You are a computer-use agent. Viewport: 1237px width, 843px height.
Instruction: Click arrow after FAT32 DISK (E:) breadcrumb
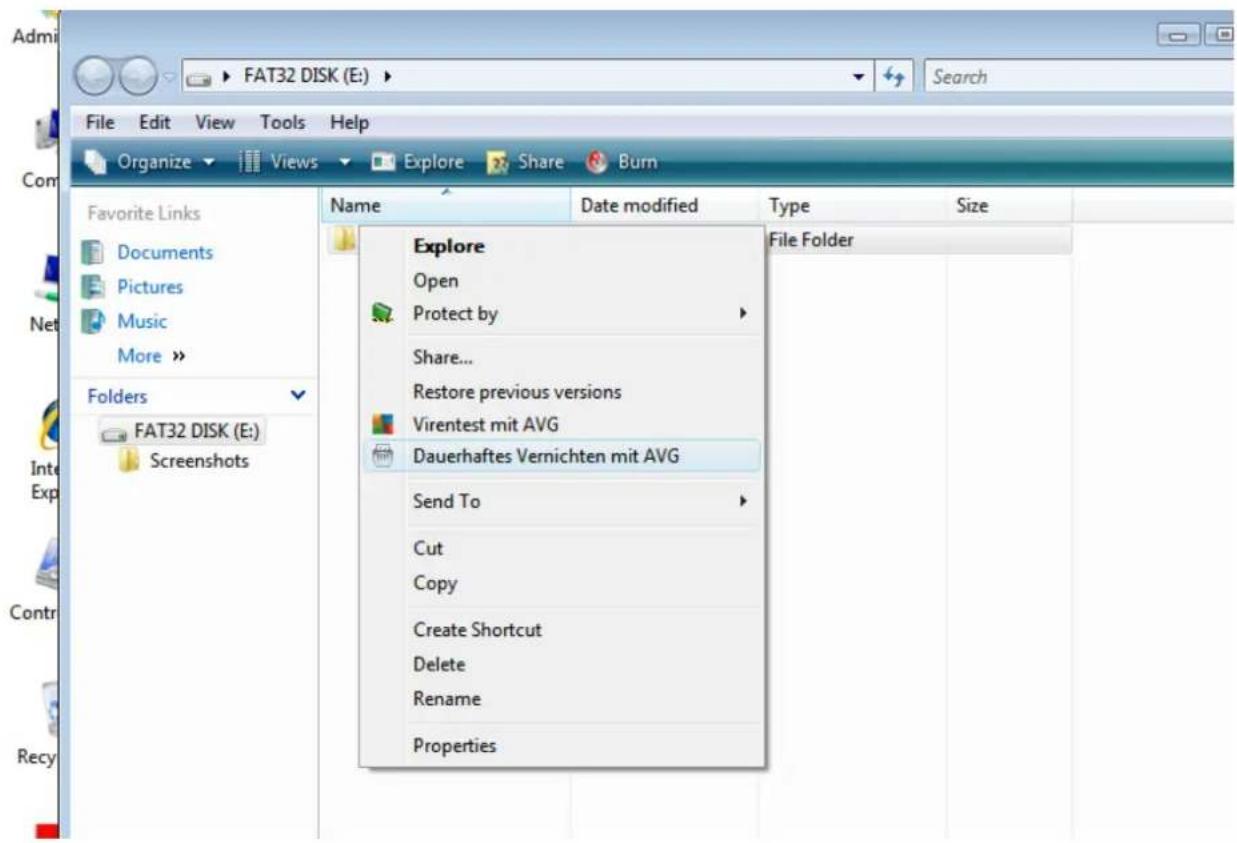point(386,77)
